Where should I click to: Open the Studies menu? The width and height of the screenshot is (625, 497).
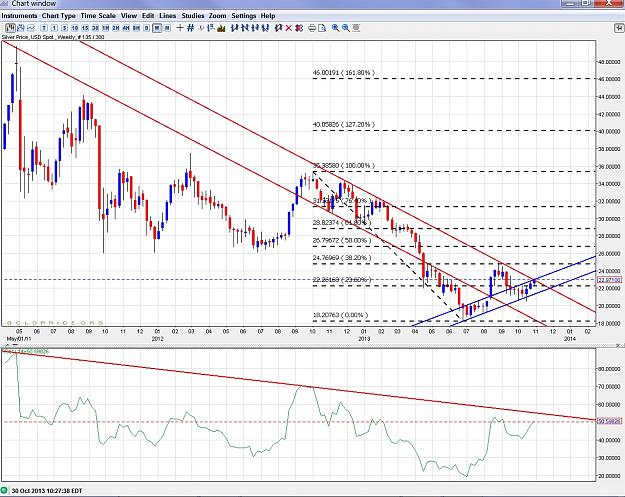tap(193, 16)
